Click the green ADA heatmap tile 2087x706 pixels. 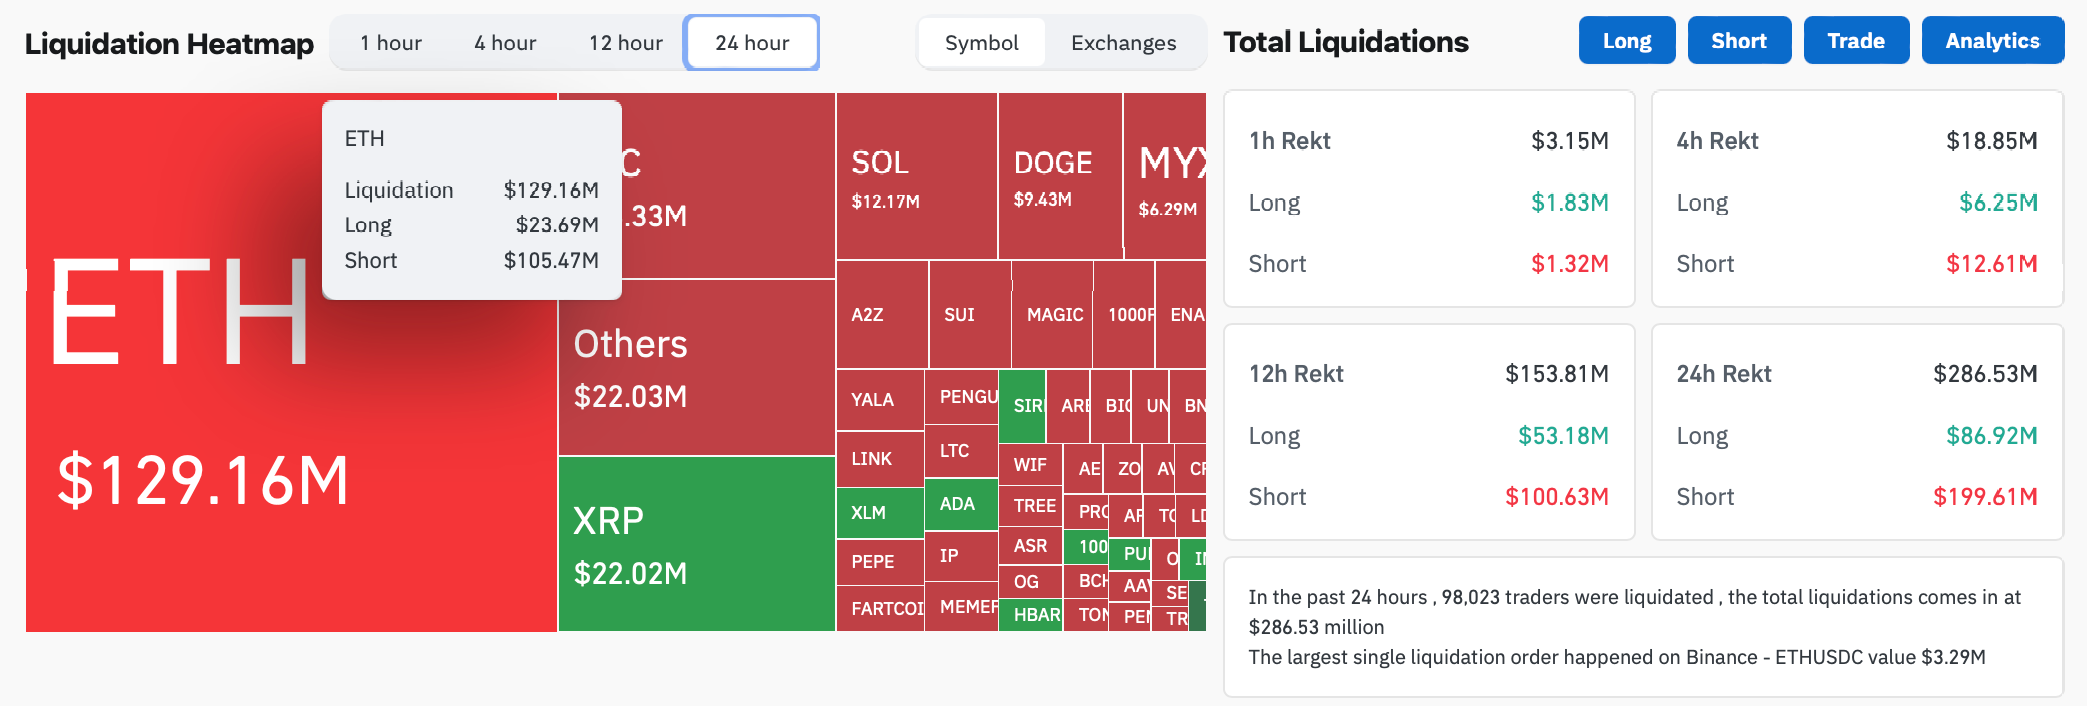click(960, 504)
